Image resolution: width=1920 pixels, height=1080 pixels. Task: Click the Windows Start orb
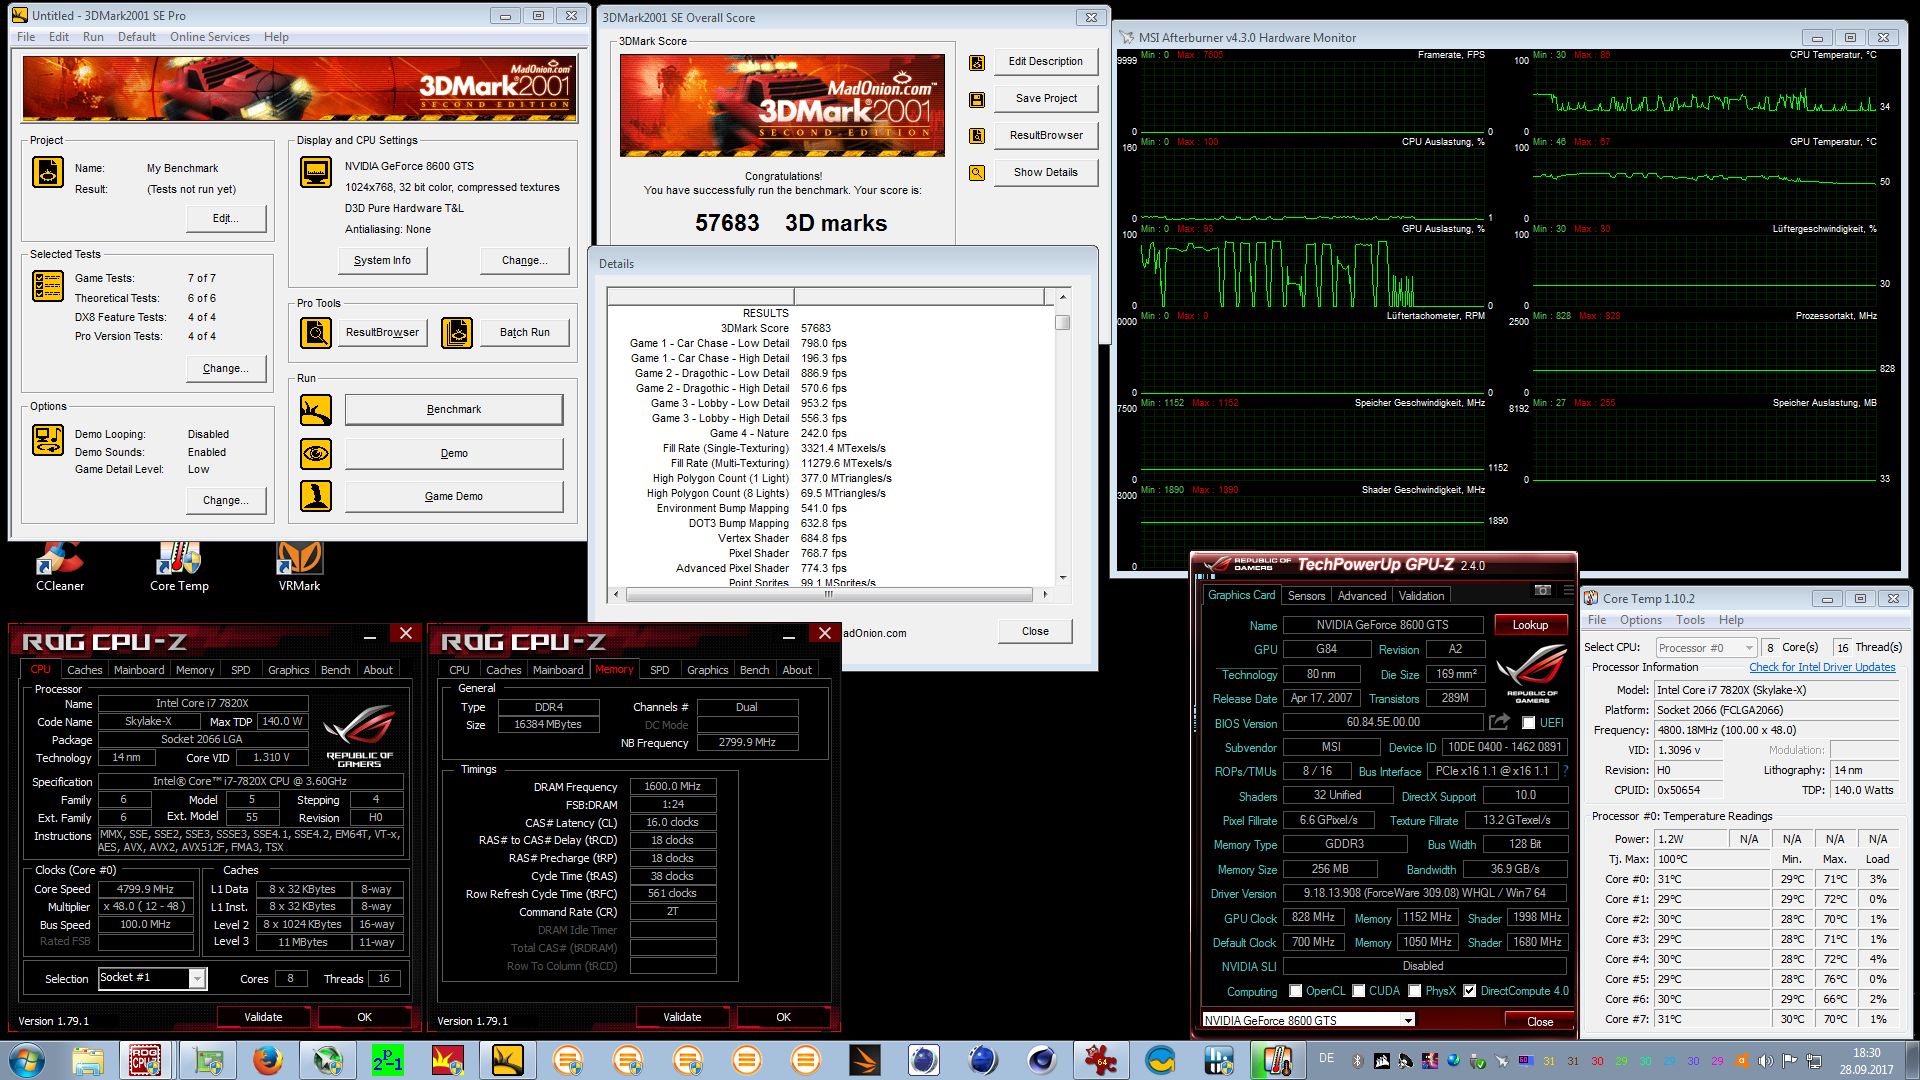[x=27, y=1060]
